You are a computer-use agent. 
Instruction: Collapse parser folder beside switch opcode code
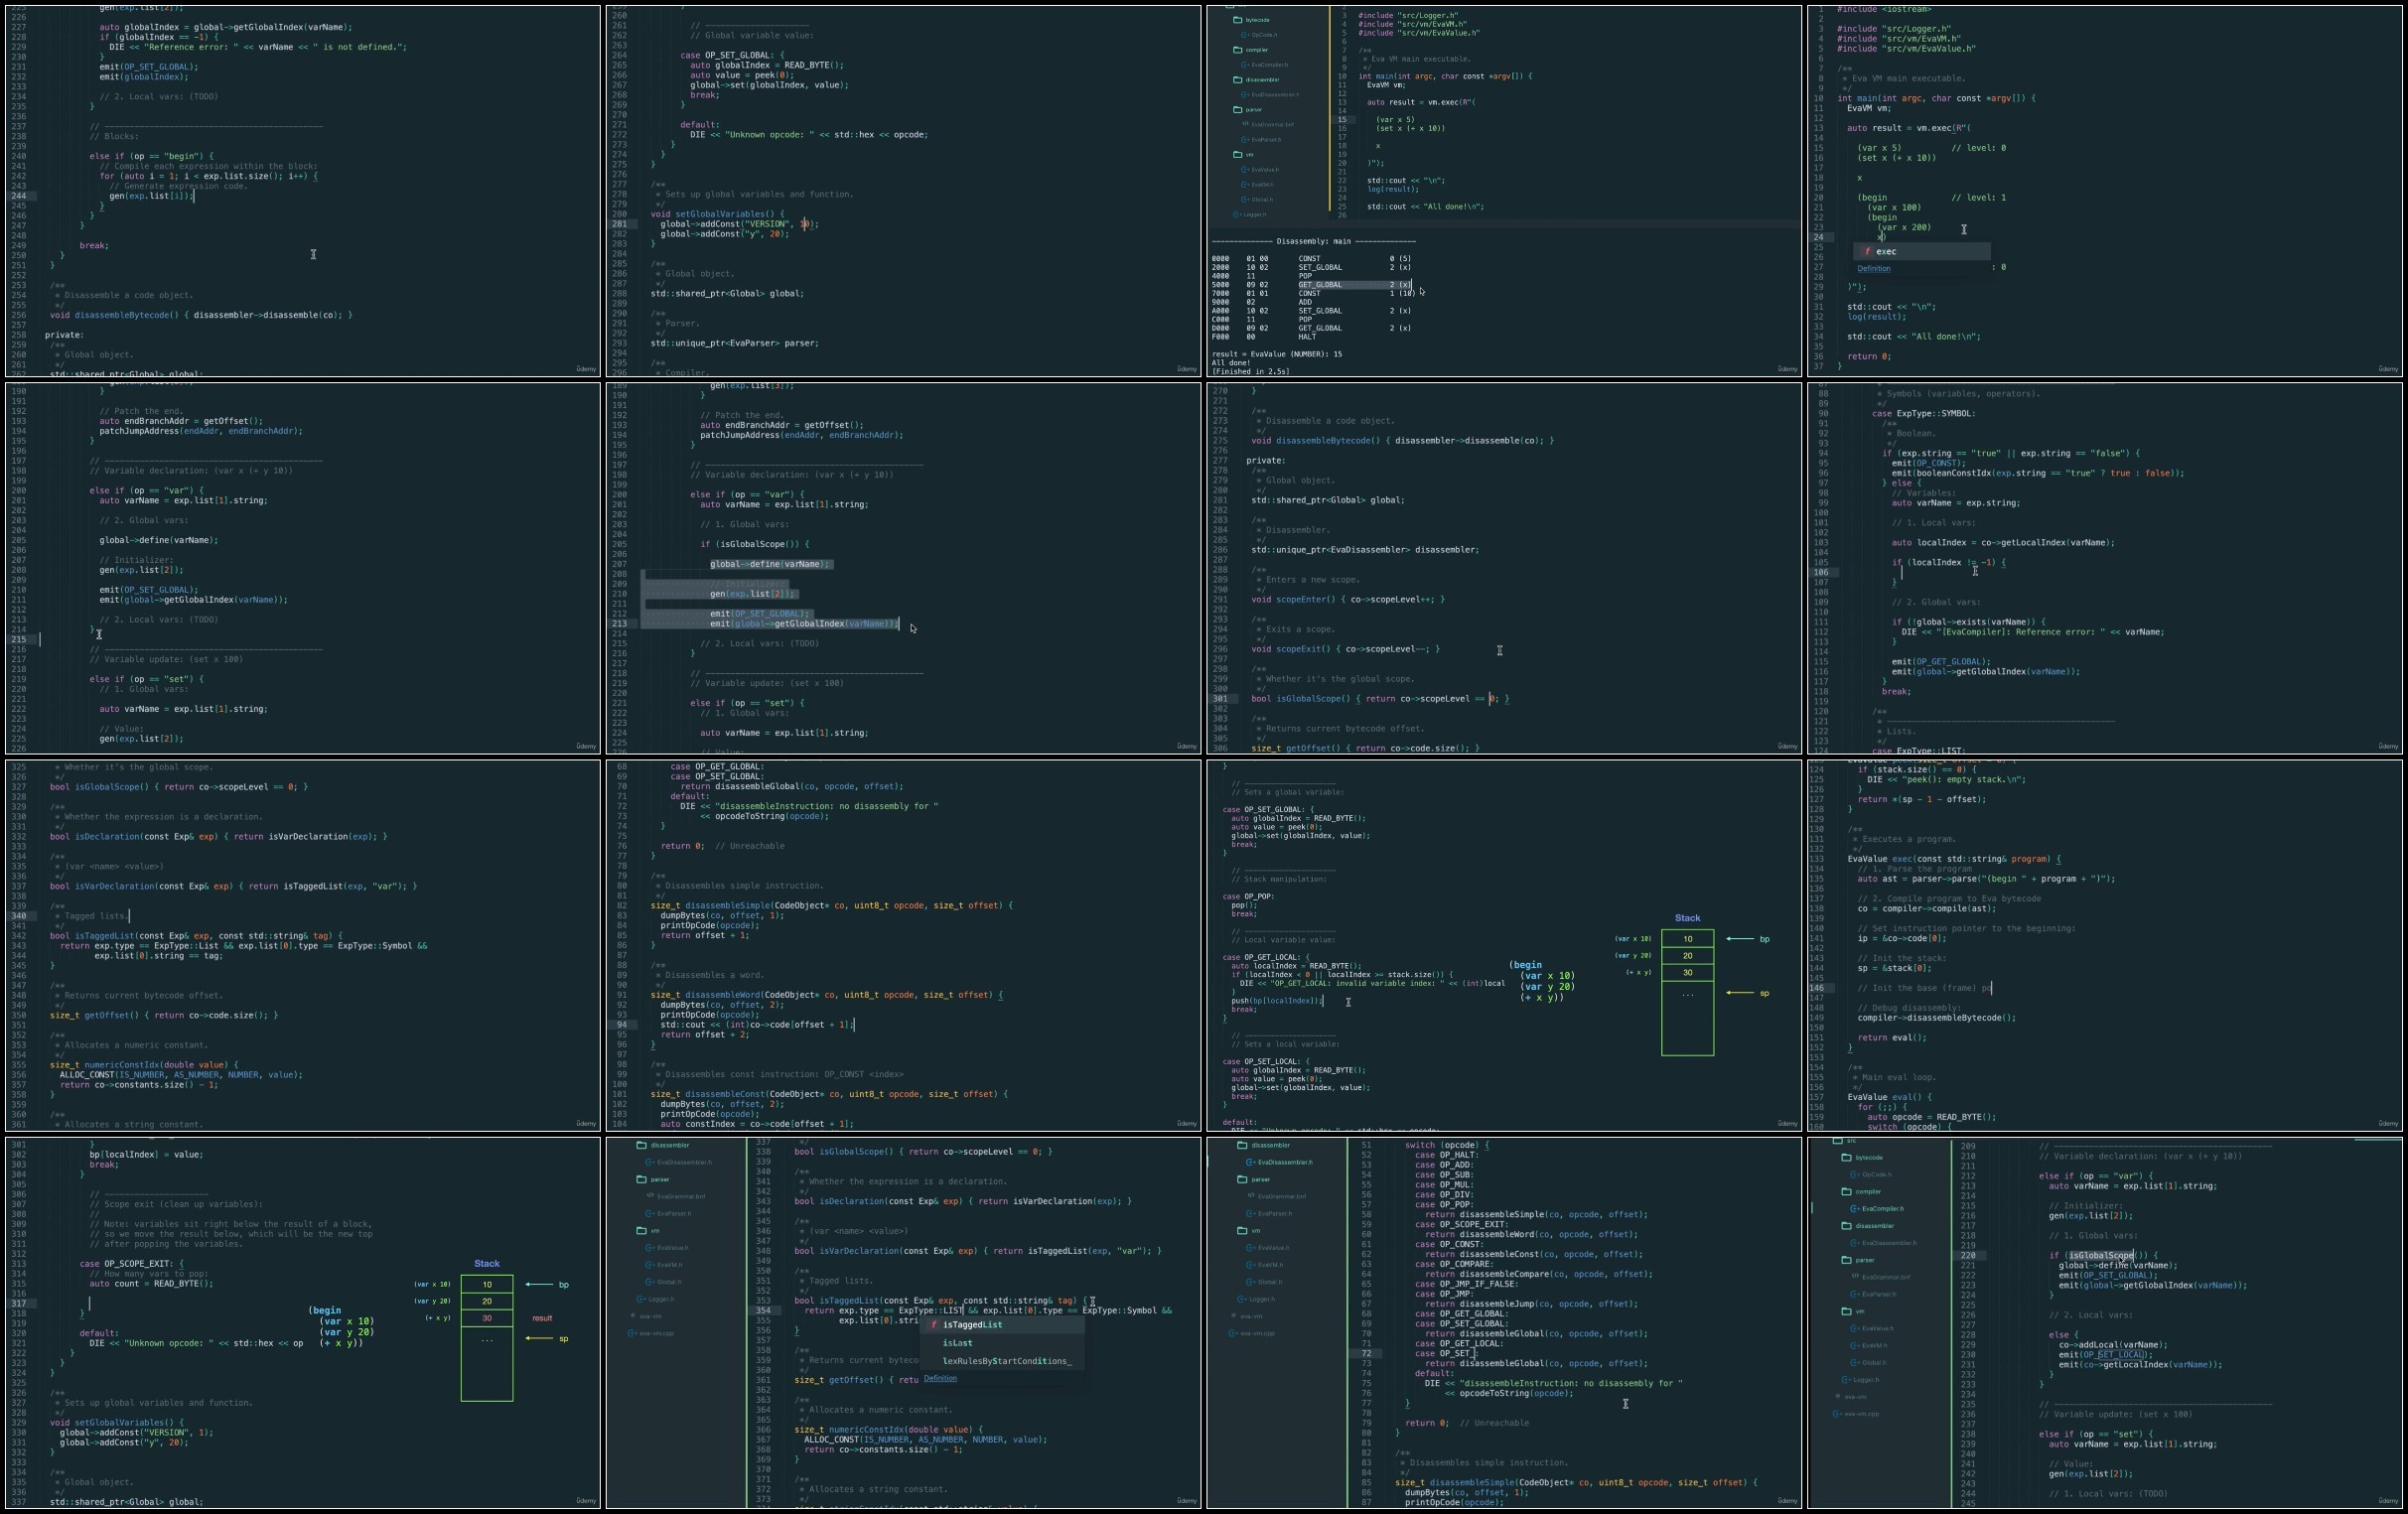click(1254, 1180)
